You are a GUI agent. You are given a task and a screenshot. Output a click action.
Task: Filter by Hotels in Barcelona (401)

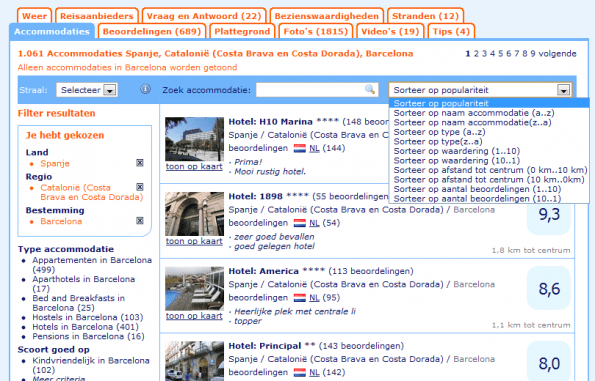point(85,327)
